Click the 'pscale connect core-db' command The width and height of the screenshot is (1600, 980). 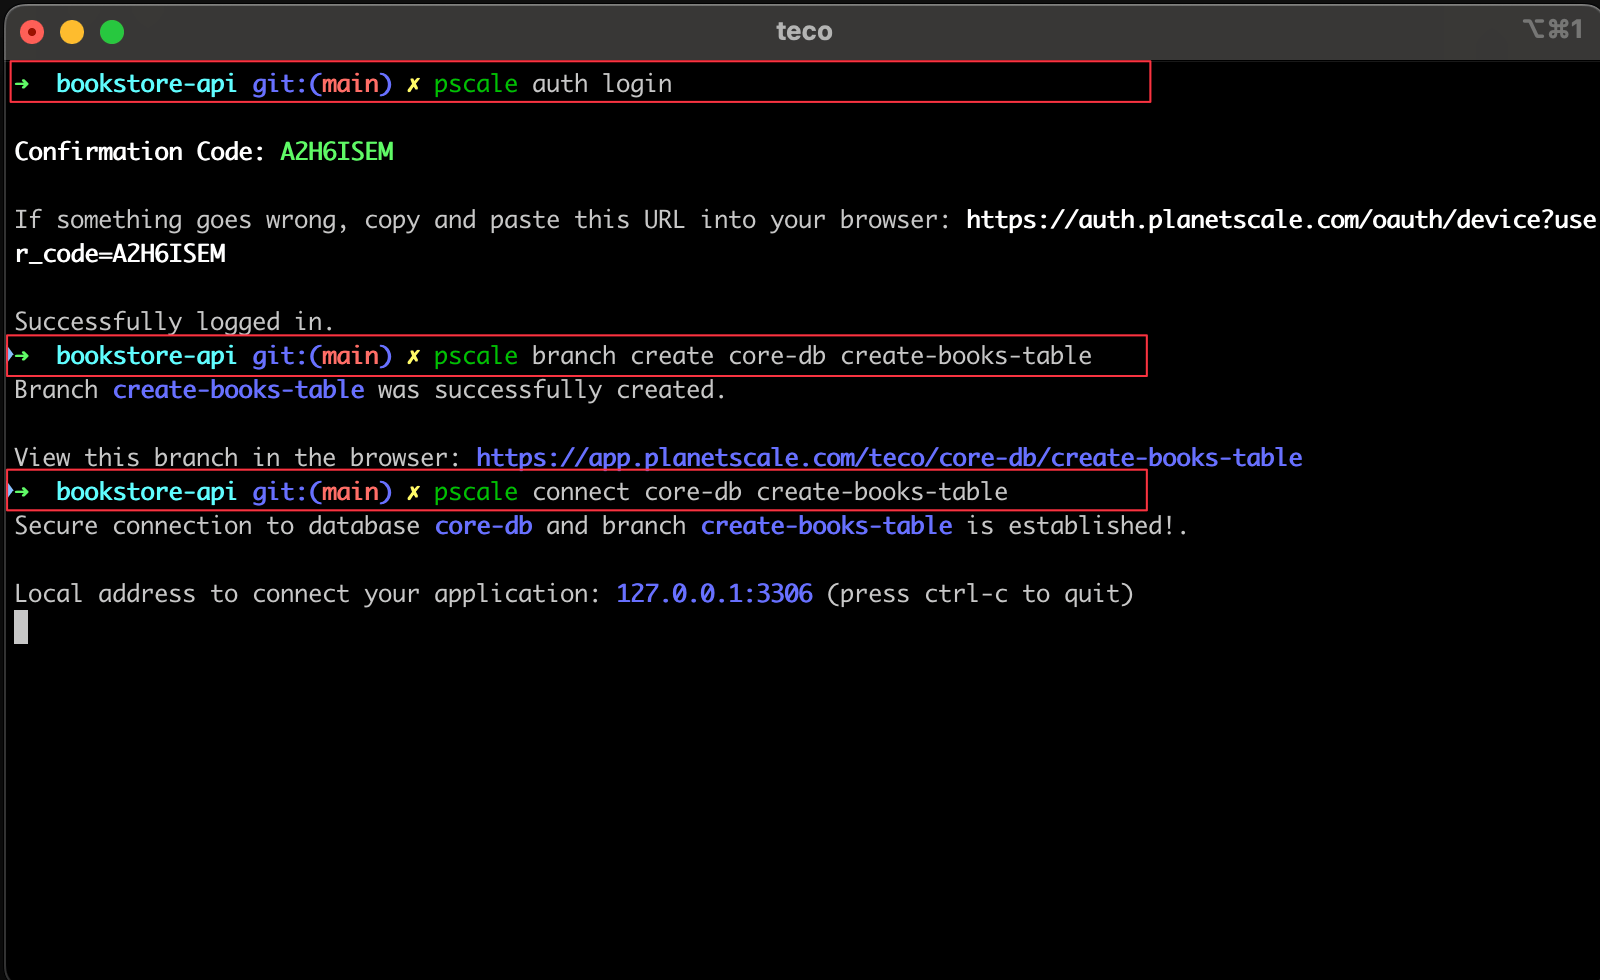721,492
